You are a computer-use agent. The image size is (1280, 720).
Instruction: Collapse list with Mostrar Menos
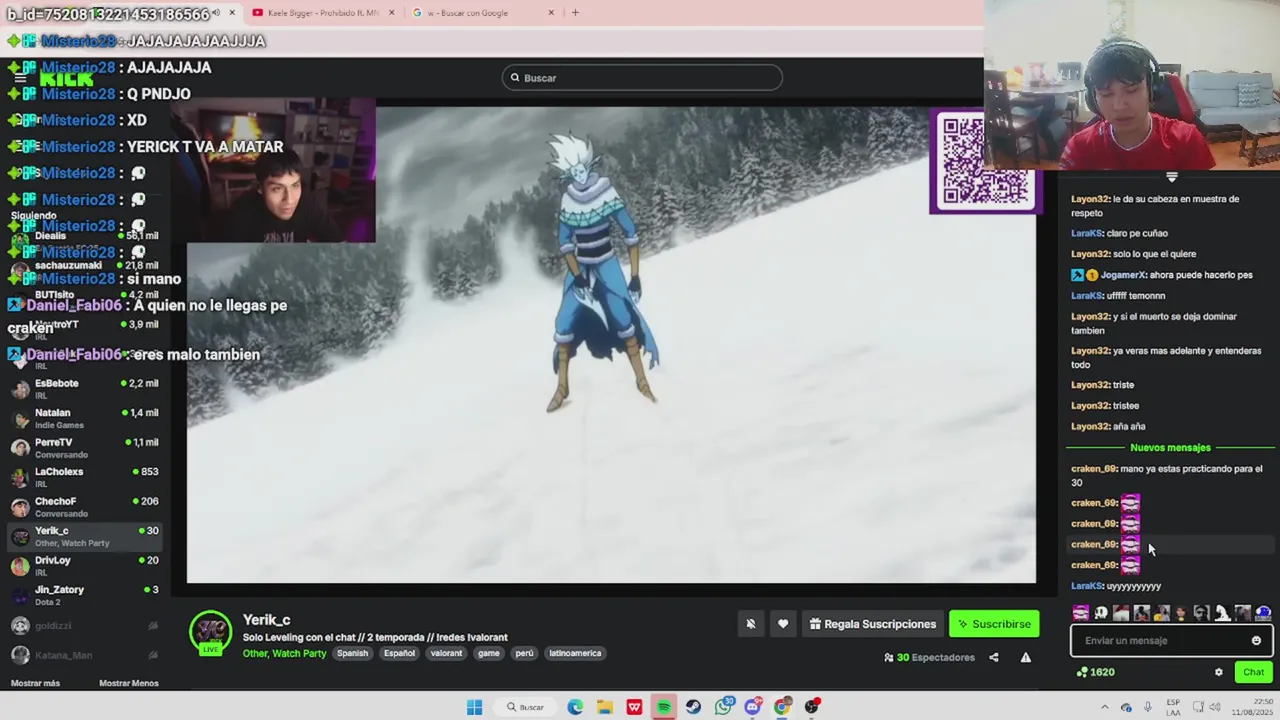[128, 683]
